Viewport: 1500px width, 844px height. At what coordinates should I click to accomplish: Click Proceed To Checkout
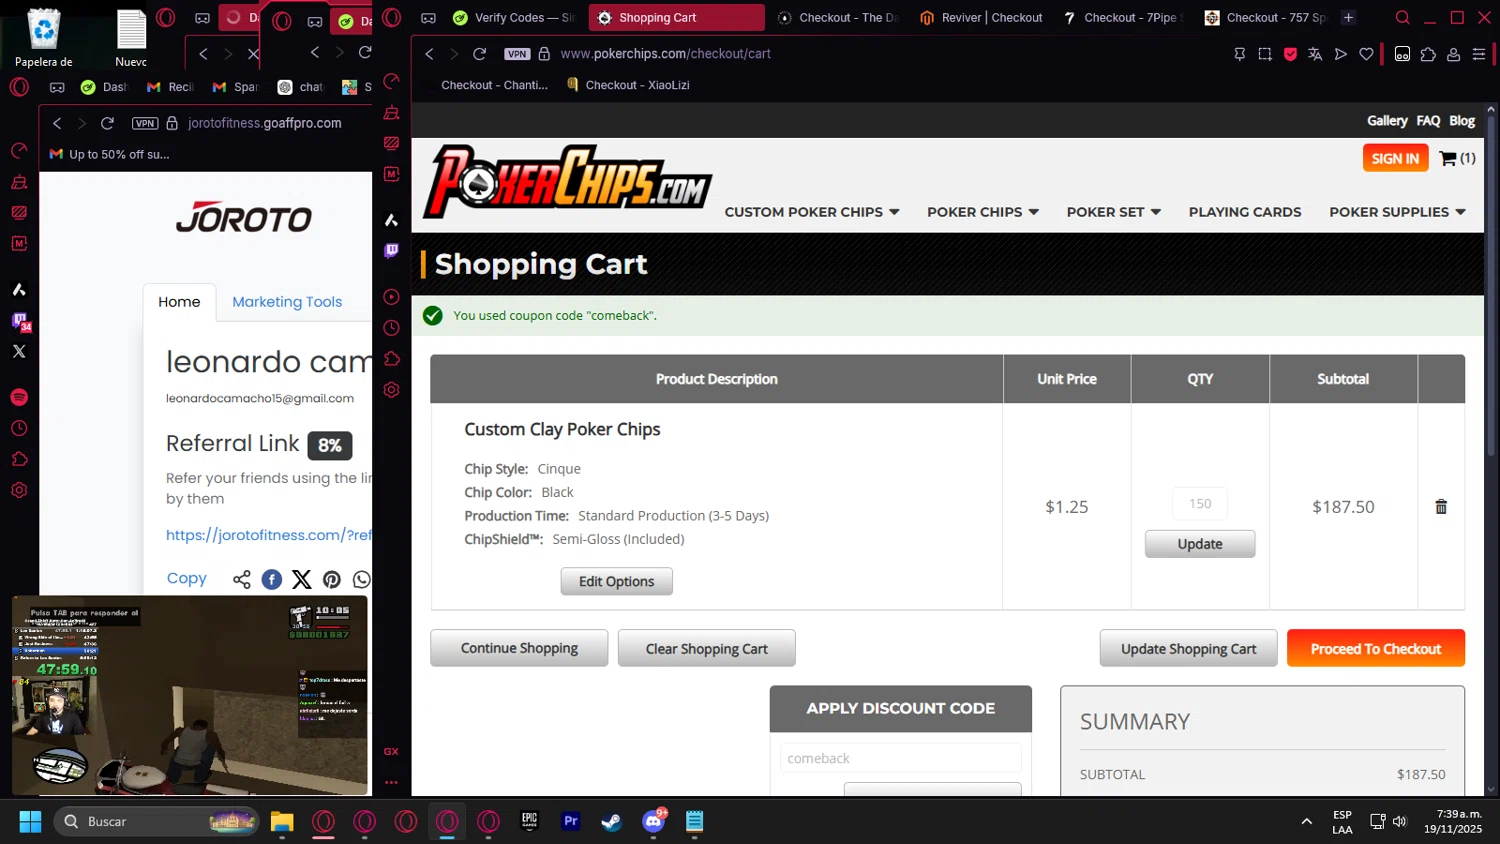click(x=1375, y=648)
